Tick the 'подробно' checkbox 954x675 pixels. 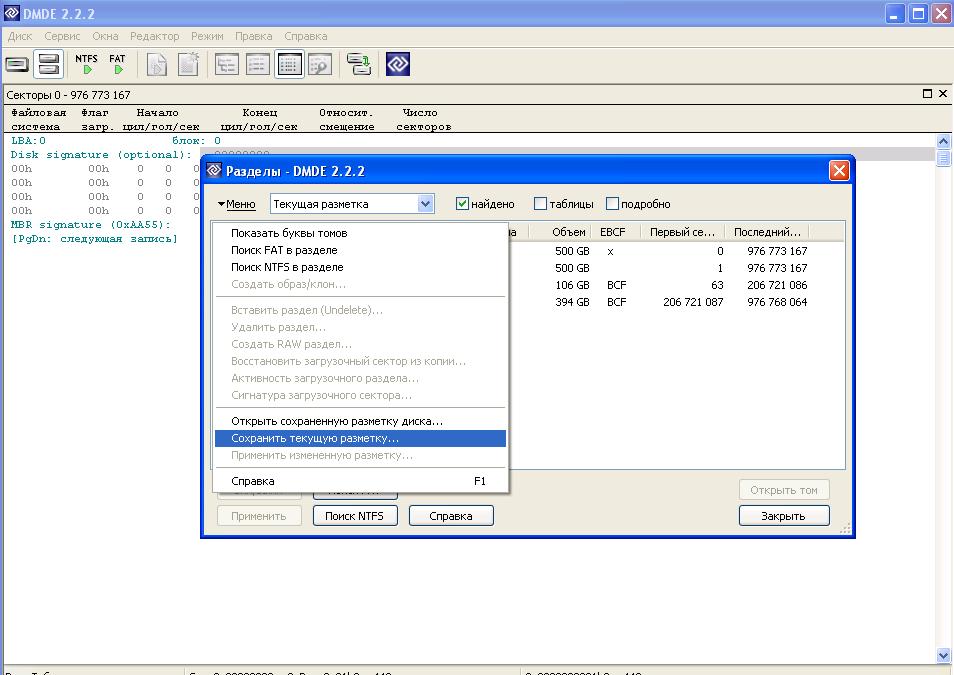point(613,204)
